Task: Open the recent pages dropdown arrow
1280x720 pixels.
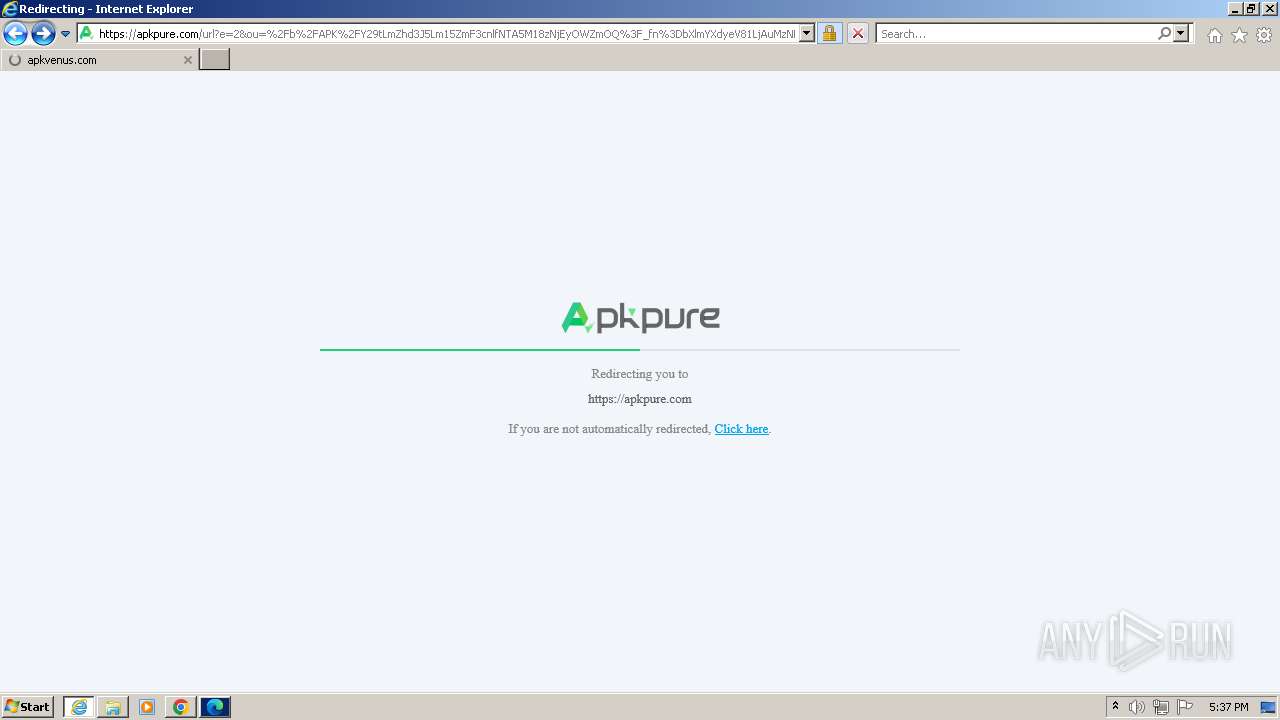Action: (x=66, y=34)
